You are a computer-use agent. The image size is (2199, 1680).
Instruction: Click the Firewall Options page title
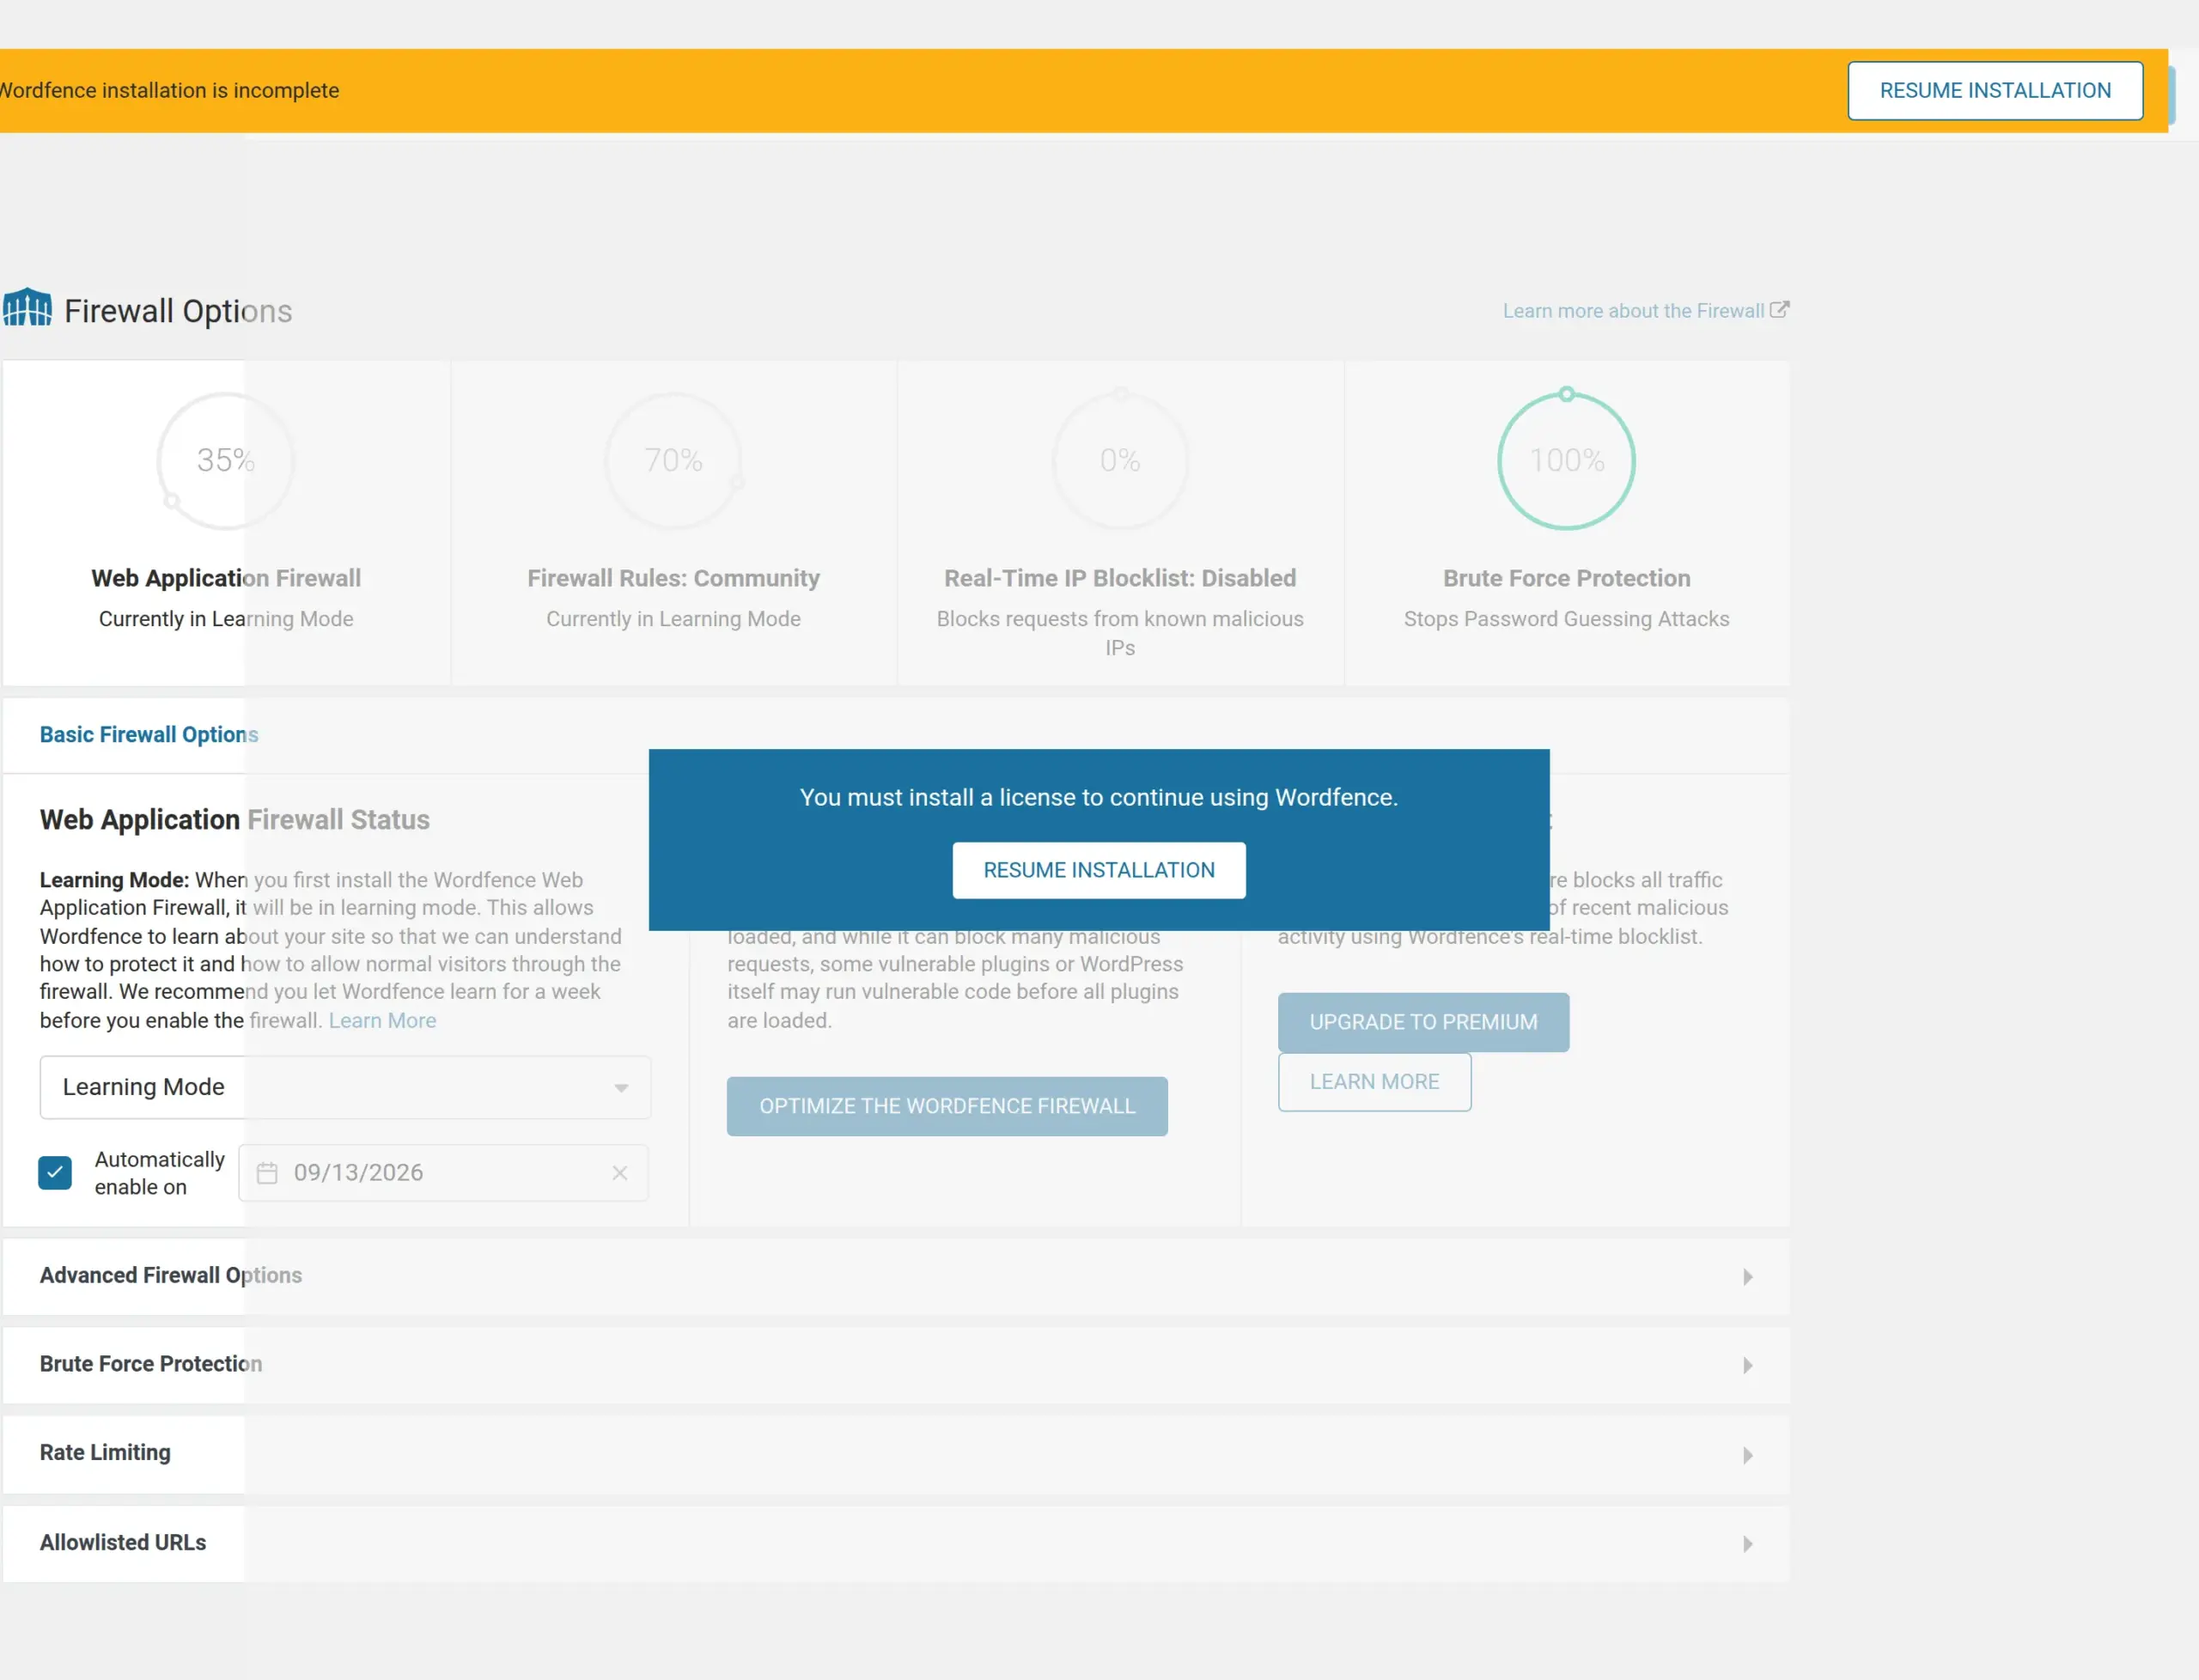pyautogui.click(x=178, y=311)
